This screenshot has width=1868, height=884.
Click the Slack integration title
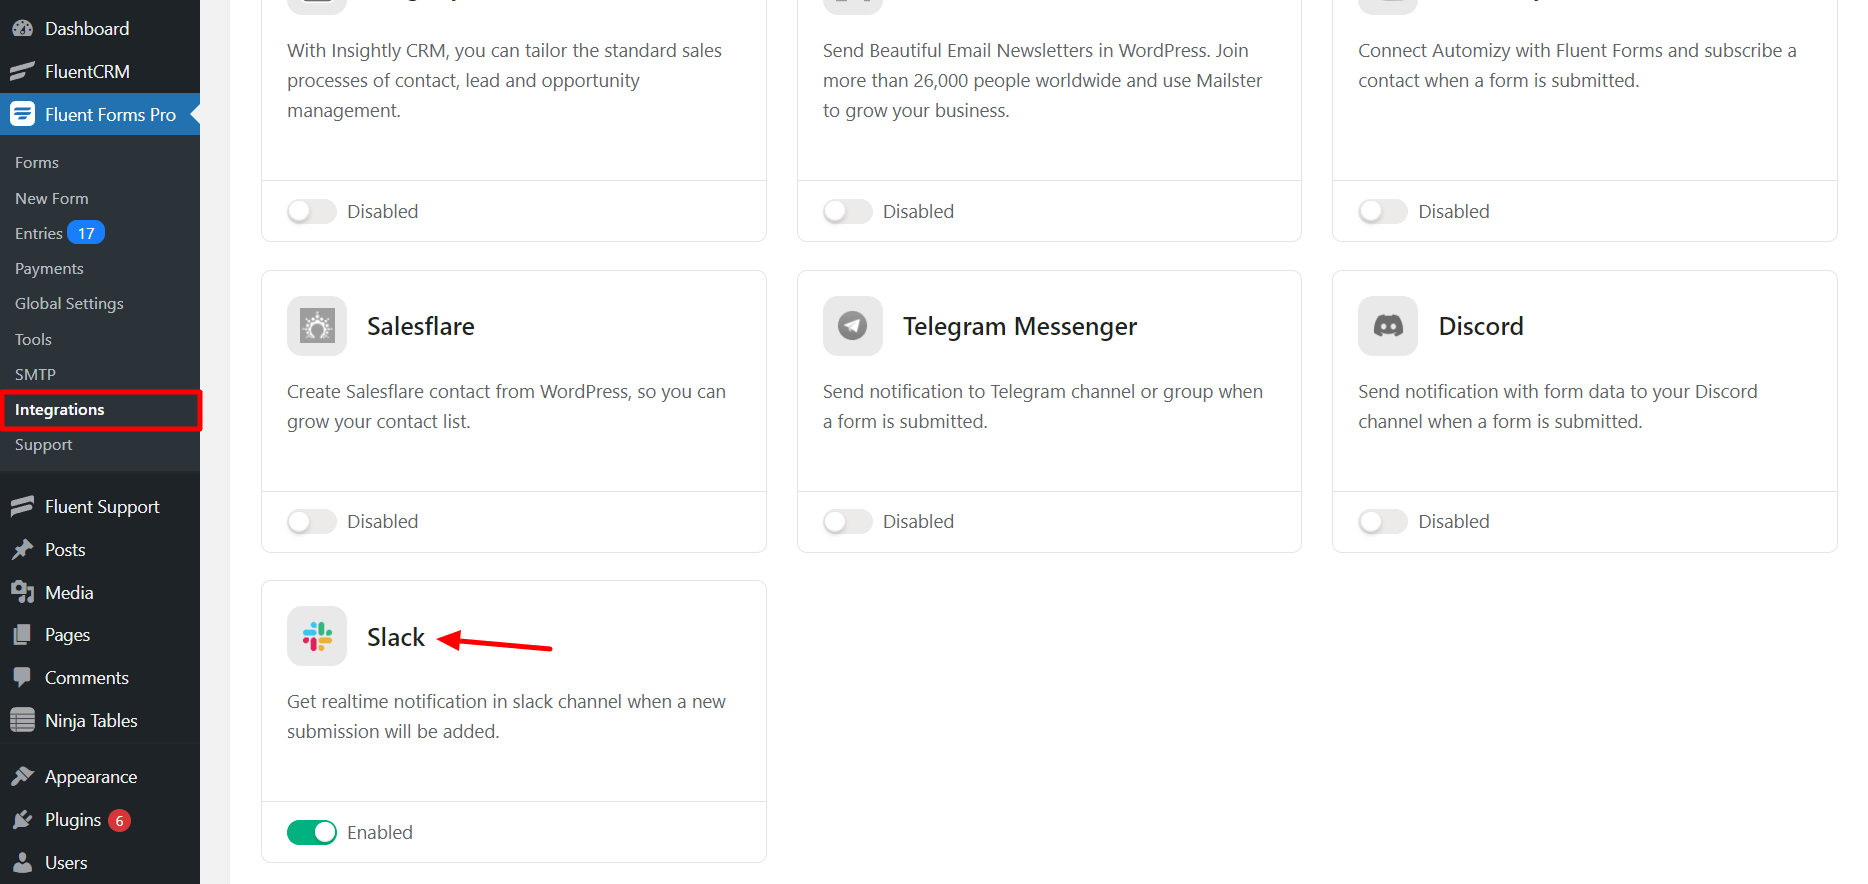point(396,637)
